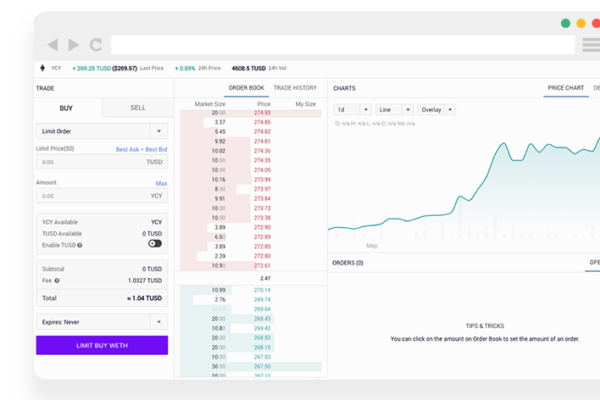
Task: Toggle the Enable TUSD switch
Action: [x=155, y=243]
